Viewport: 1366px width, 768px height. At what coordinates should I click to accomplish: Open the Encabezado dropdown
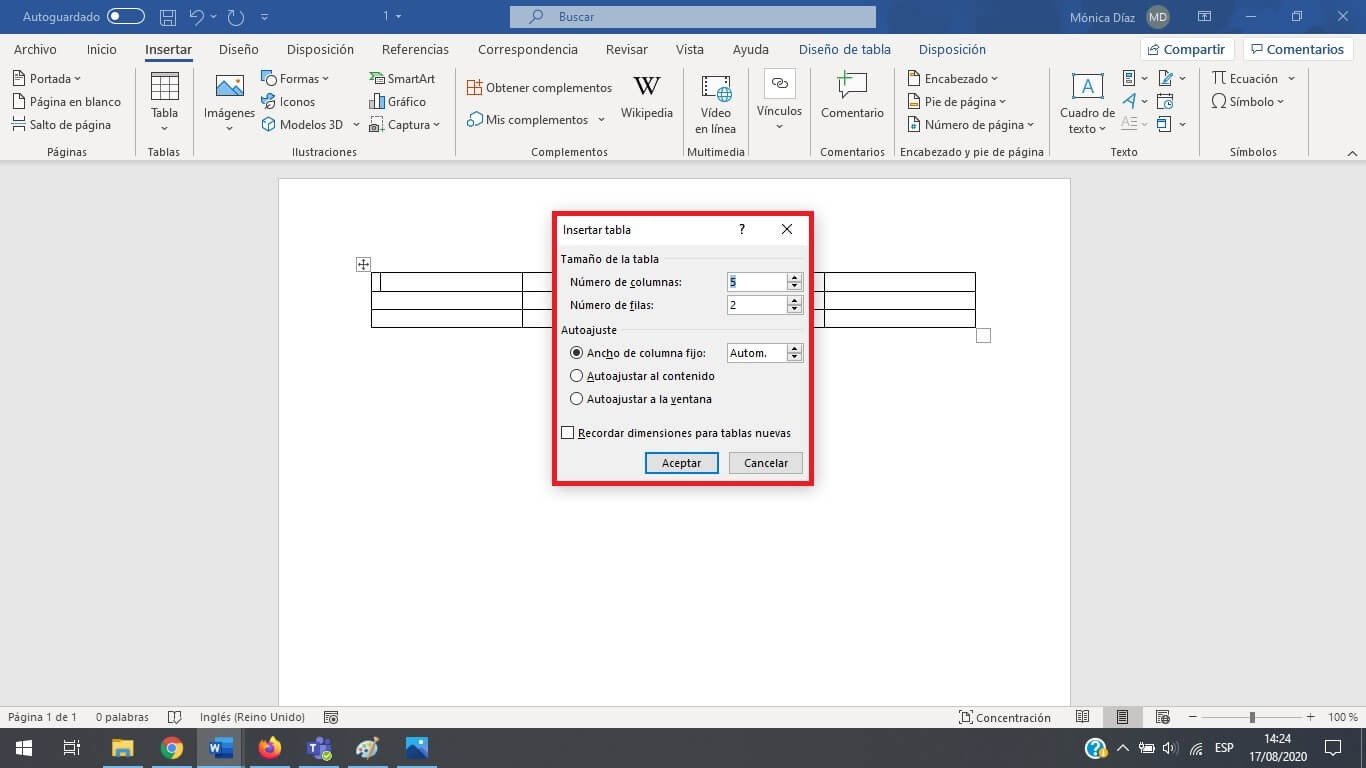click(x=952, y=78)
